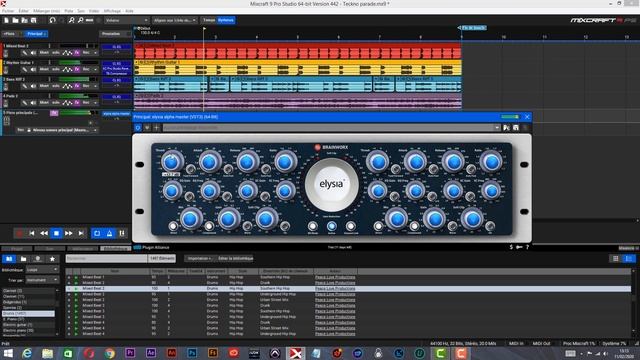The height and width of the screenshot is (360, 640).
Task: Open the Bibliothèque Loops dropdown
Action: coord(42,270)
